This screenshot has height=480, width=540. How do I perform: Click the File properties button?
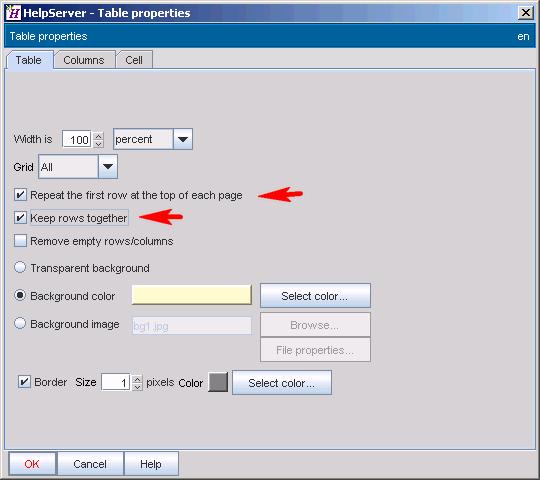click(315, 350)
